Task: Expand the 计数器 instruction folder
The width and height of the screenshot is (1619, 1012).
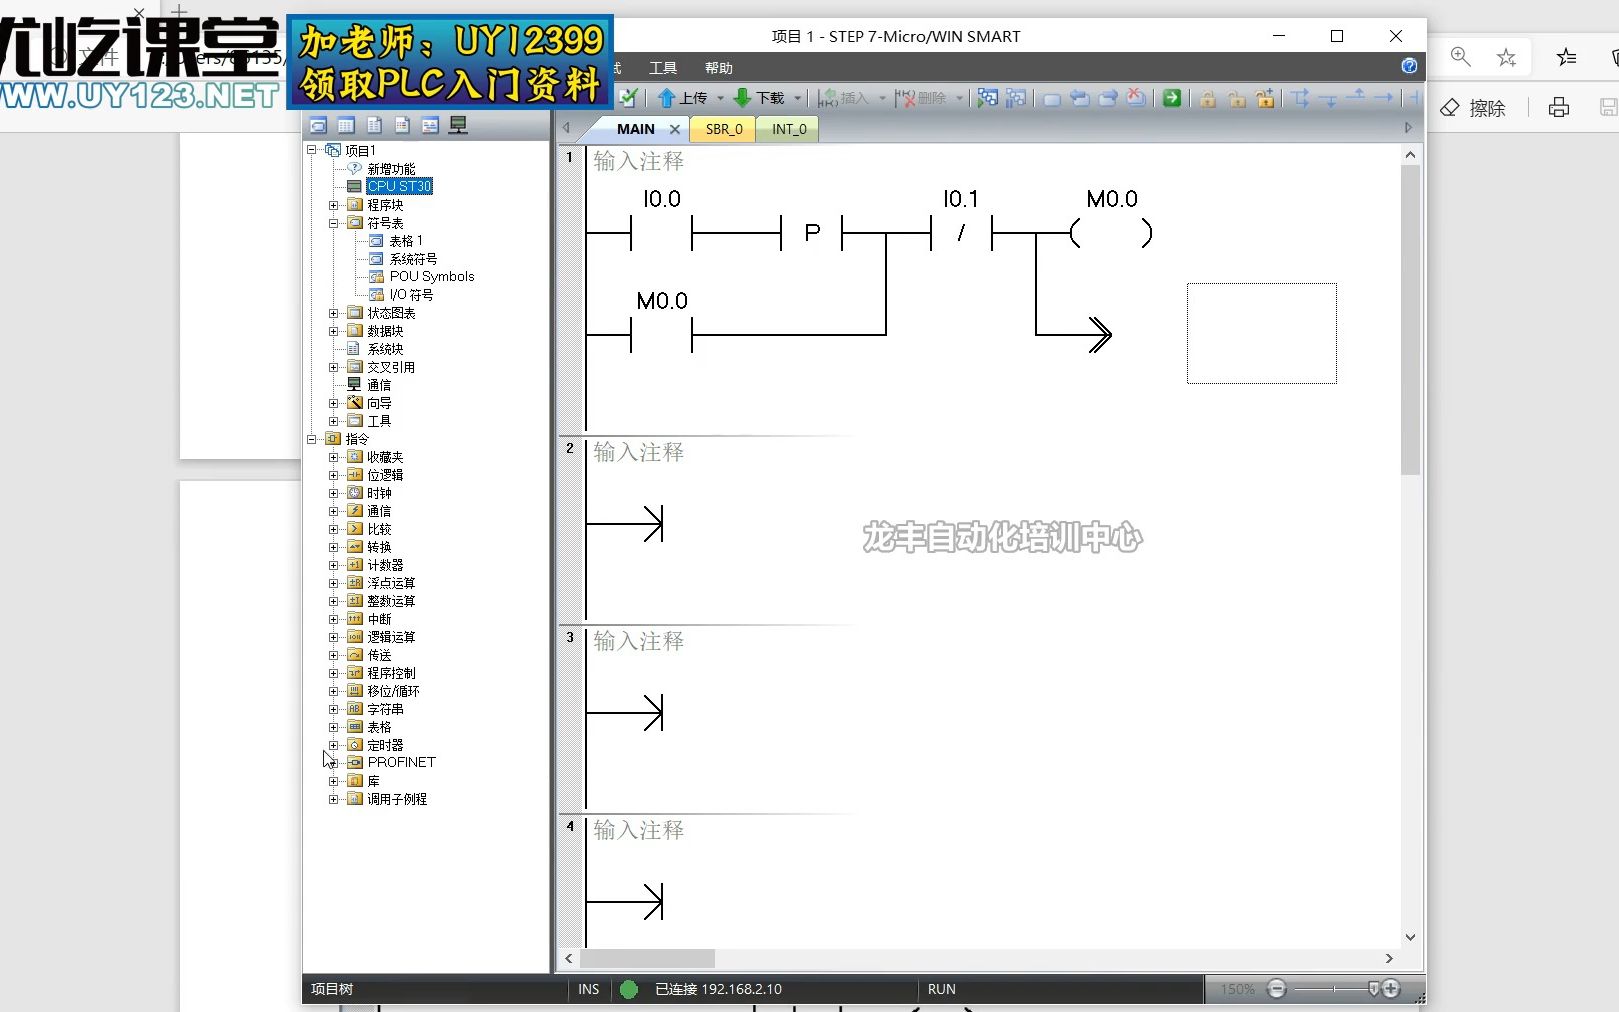Action: [334, 565]
